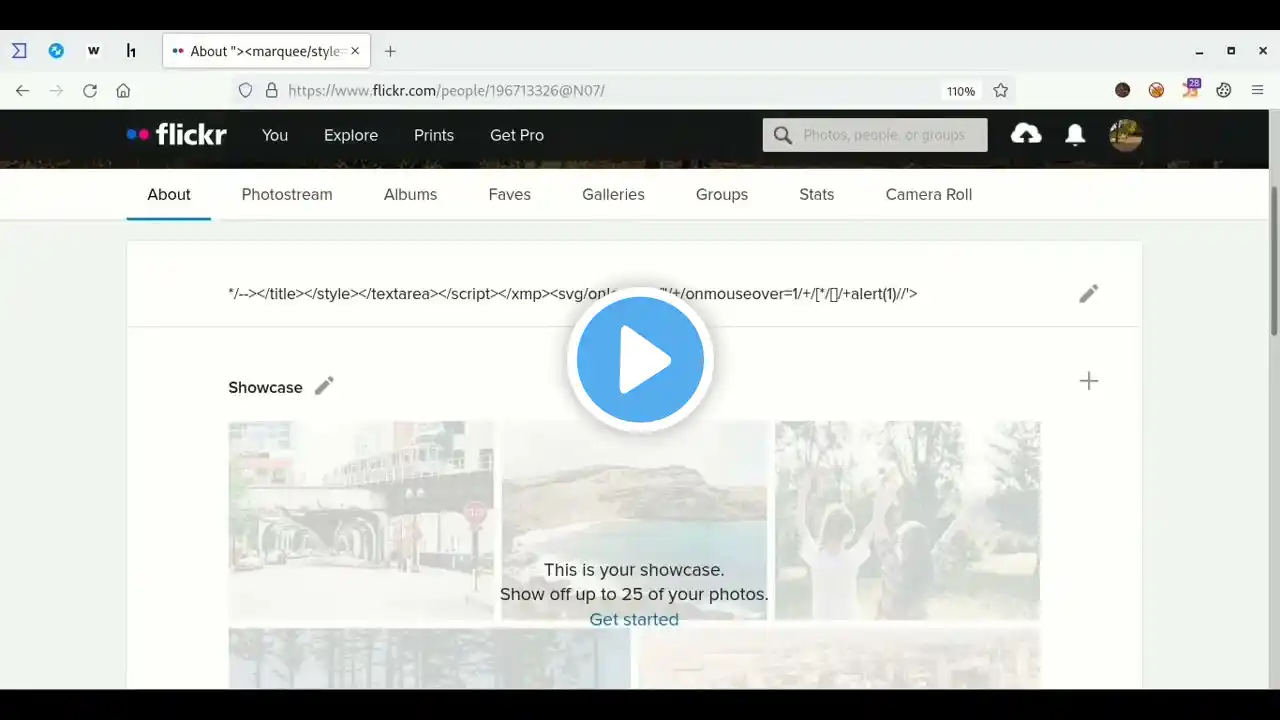Viewport: 1280px width, 720px height.
Task: Switch to the Albums tab
Action: click(410, 195)
